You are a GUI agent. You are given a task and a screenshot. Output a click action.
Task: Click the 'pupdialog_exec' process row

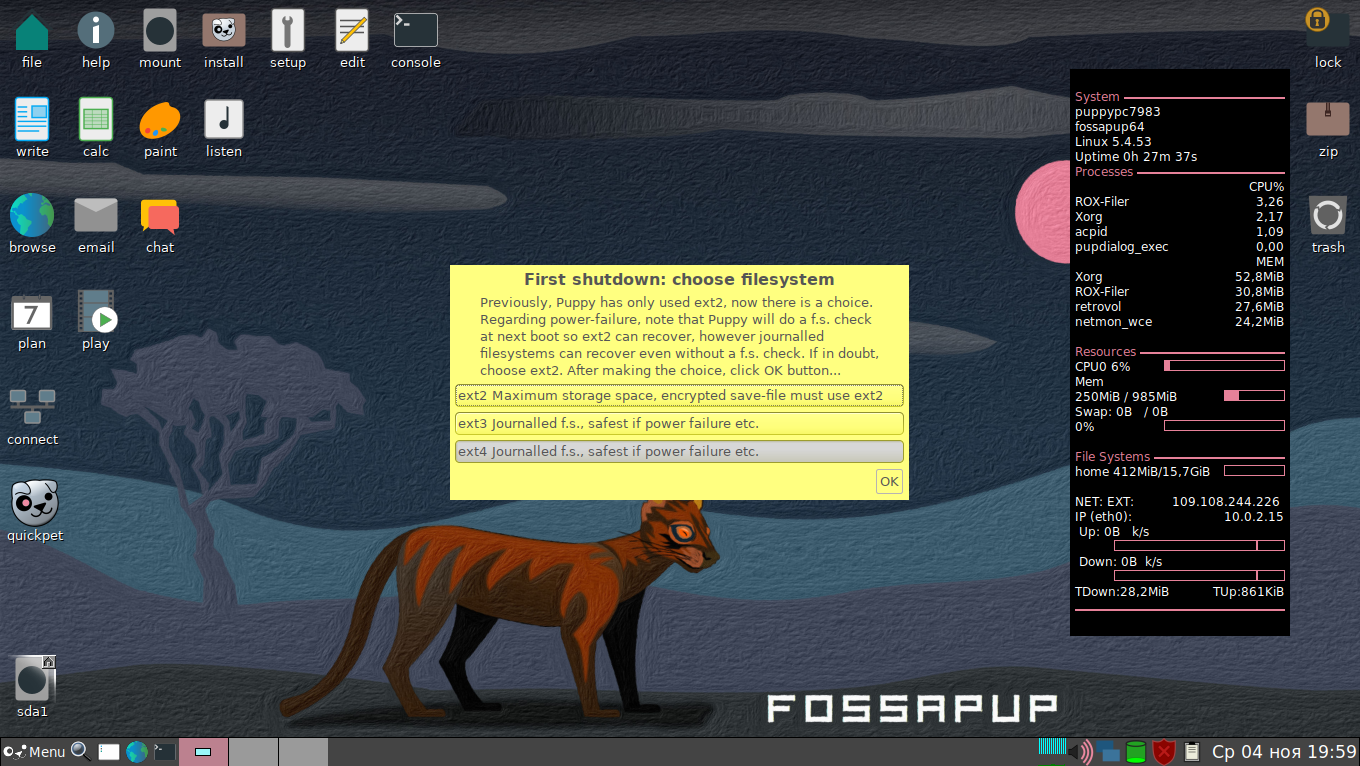tap(1179, 247)
